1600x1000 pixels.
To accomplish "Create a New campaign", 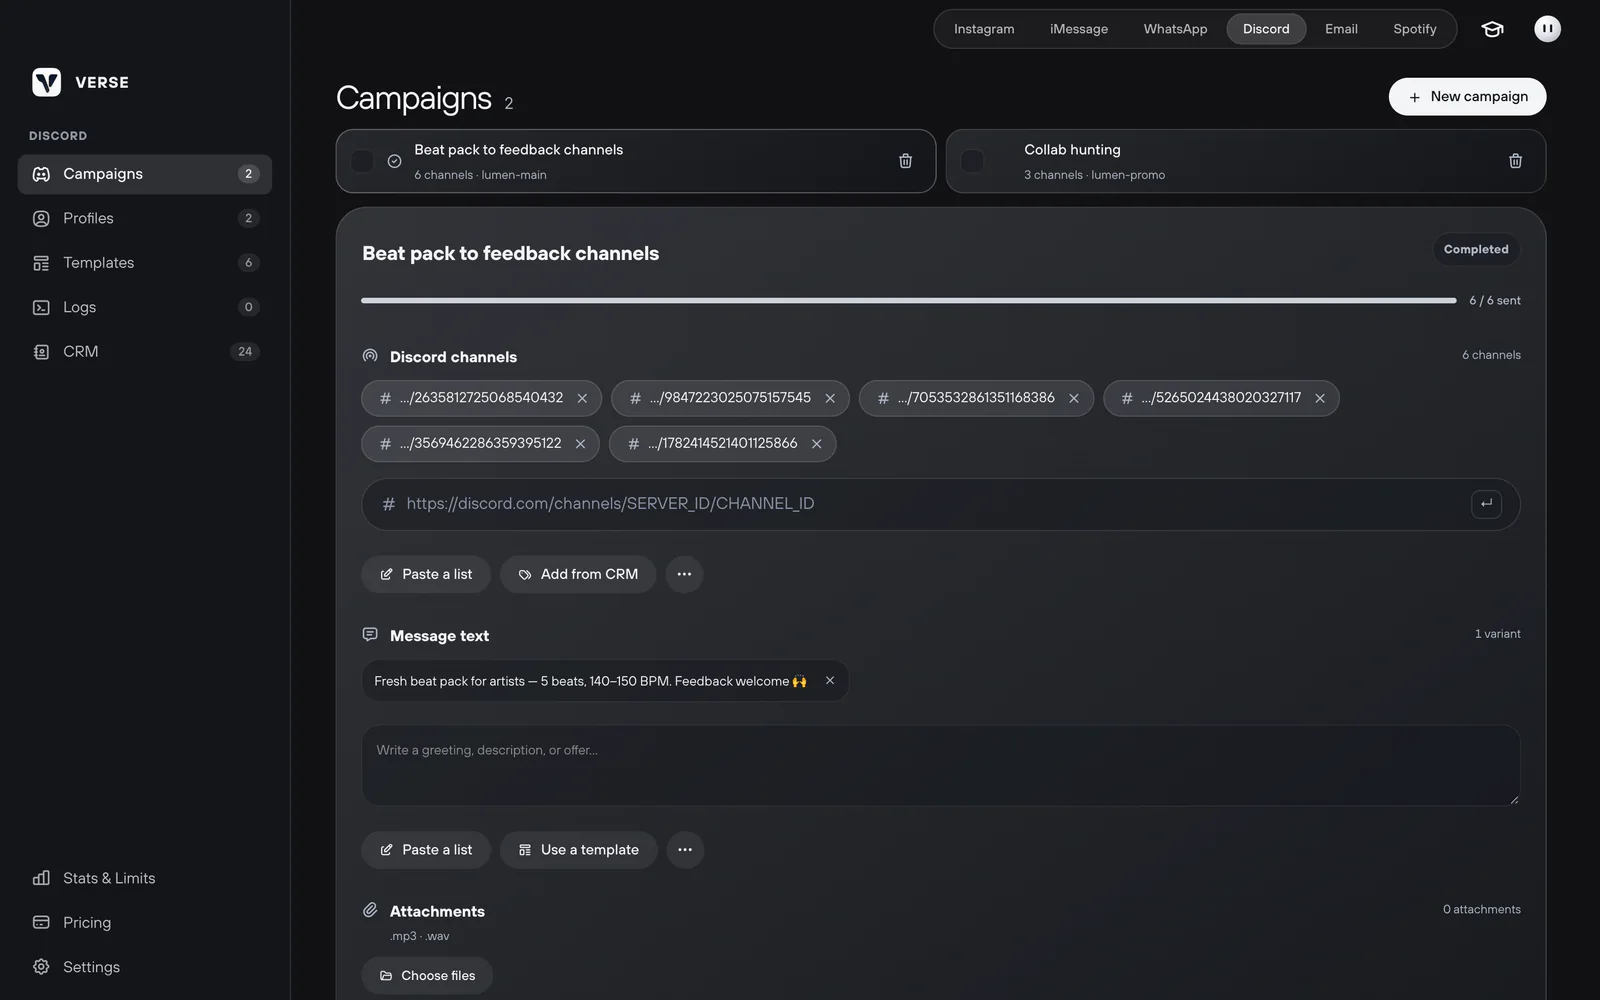I will [x=1467, y=97].
